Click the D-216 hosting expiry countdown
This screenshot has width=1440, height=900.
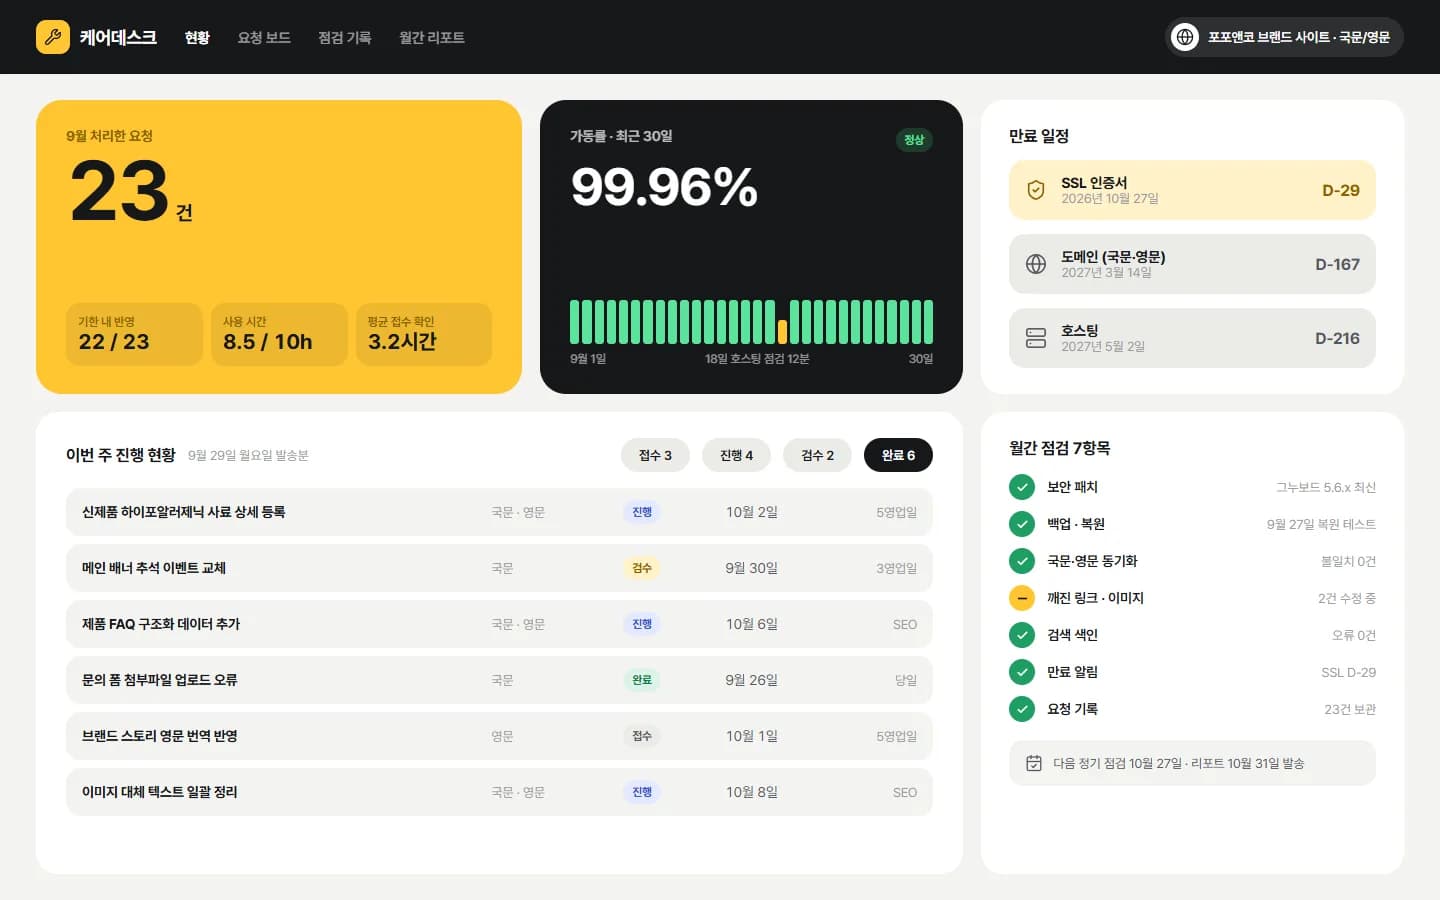(1337, 338)
